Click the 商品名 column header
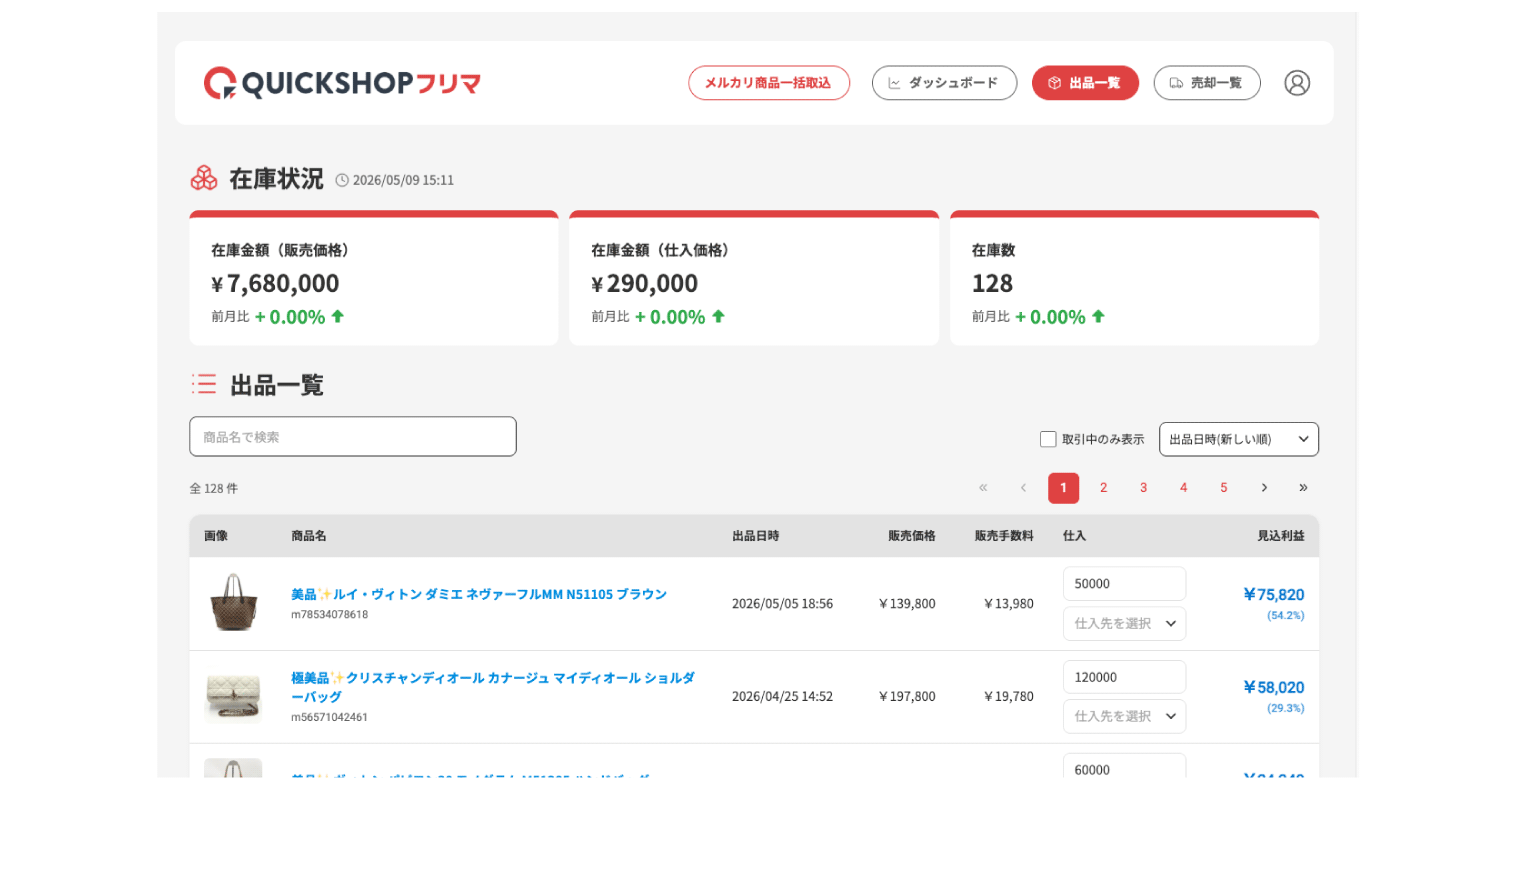 pyautogui.click(x=309, y=536)
